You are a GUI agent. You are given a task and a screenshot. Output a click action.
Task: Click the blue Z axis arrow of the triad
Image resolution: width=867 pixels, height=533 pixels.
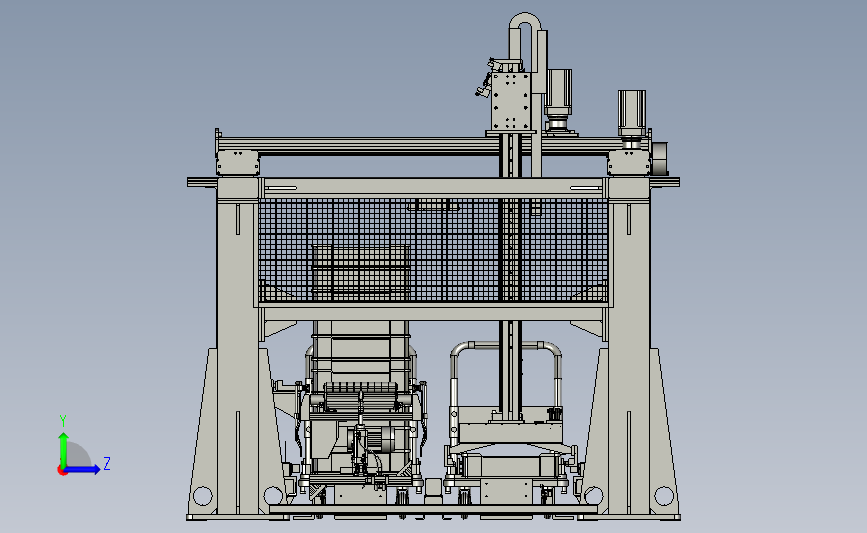tap(82, 470)
